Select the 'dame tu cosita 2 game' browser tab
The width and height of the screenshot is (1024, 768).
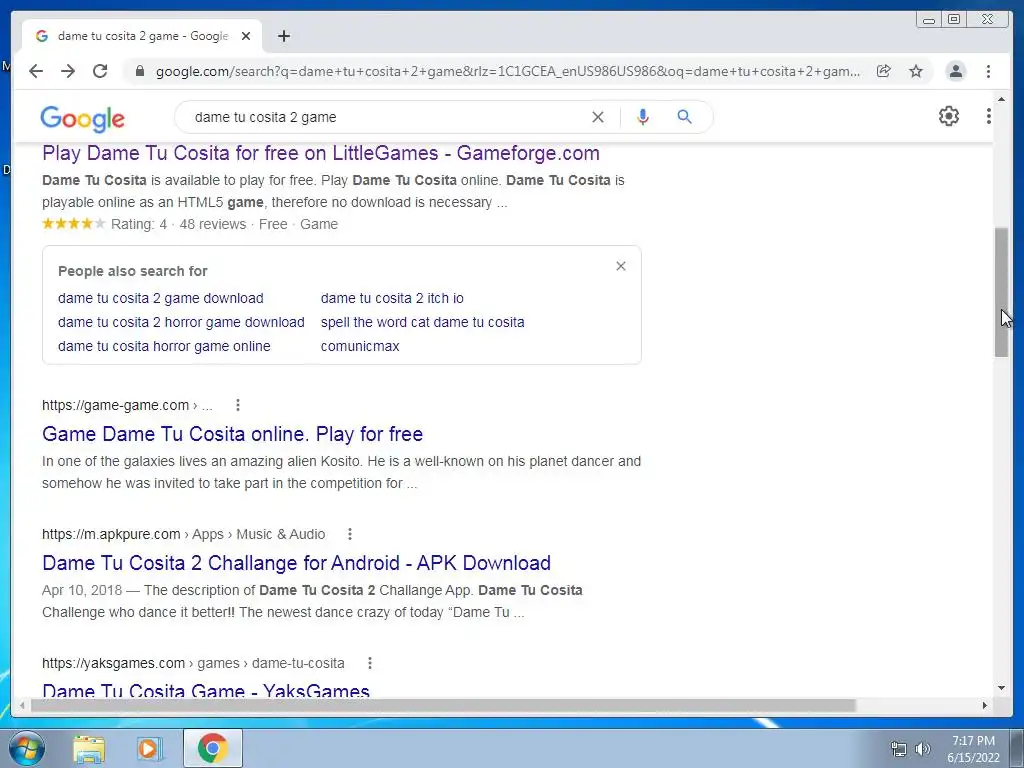tap(142, 36)
